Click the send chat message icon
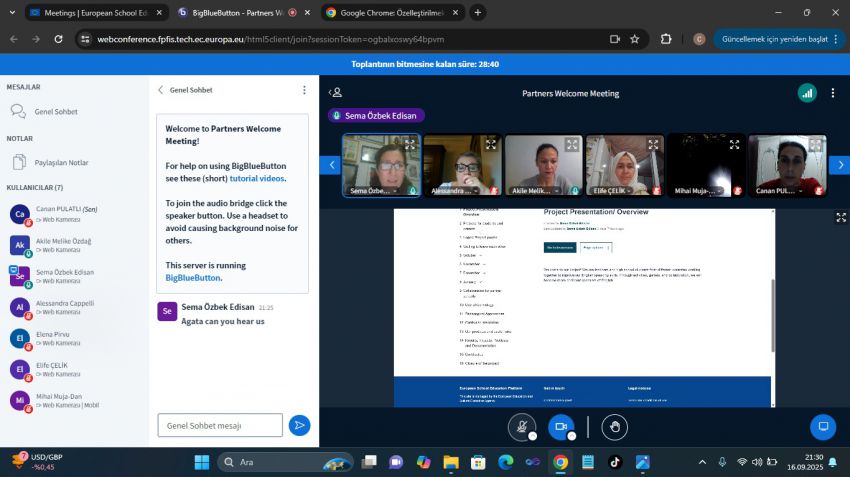Viewport: 850px width, 477px height. [x=299, y=425]
